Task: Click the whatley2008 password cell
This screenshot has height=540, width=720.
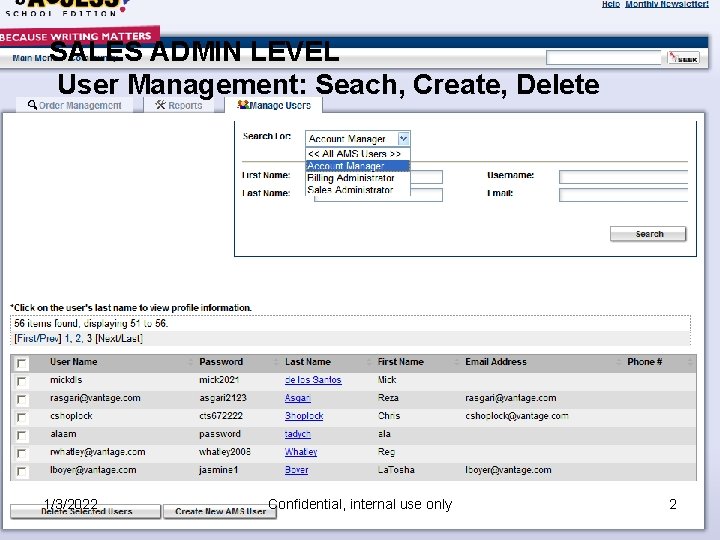Action: [225, 452]
